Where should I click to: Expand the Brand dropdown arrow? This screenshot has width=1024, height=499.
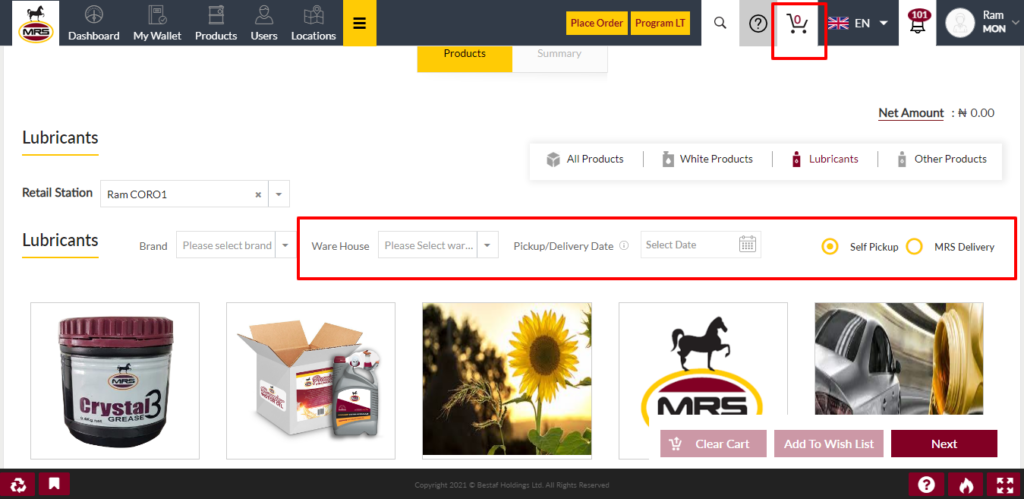(285, 246)
